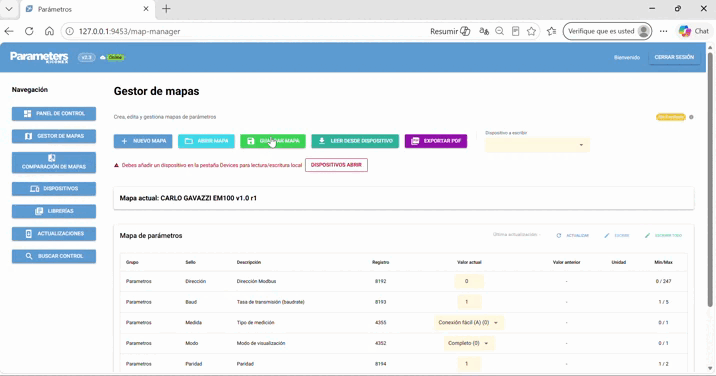The height and width of the screenshot is (376, 716).
Task: Open the Dispositivos sidebar section
Action: point(54,189)
